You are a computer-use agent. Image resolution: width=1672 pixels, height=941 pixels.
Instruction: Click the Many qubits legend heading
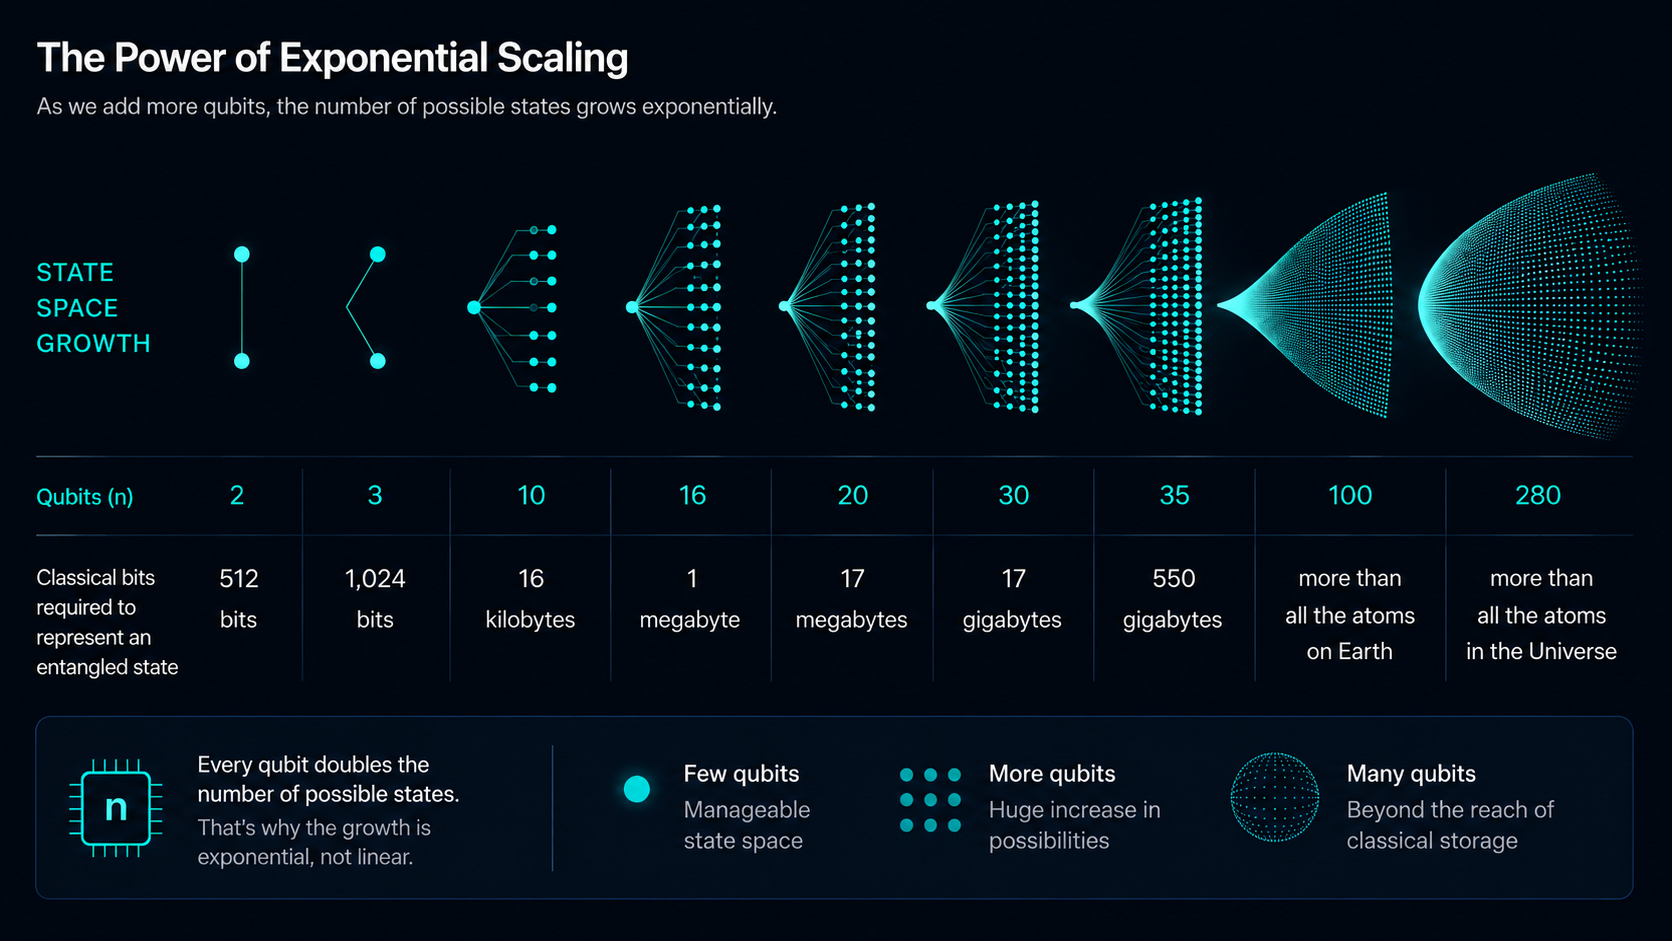[x=1411, y=774]
